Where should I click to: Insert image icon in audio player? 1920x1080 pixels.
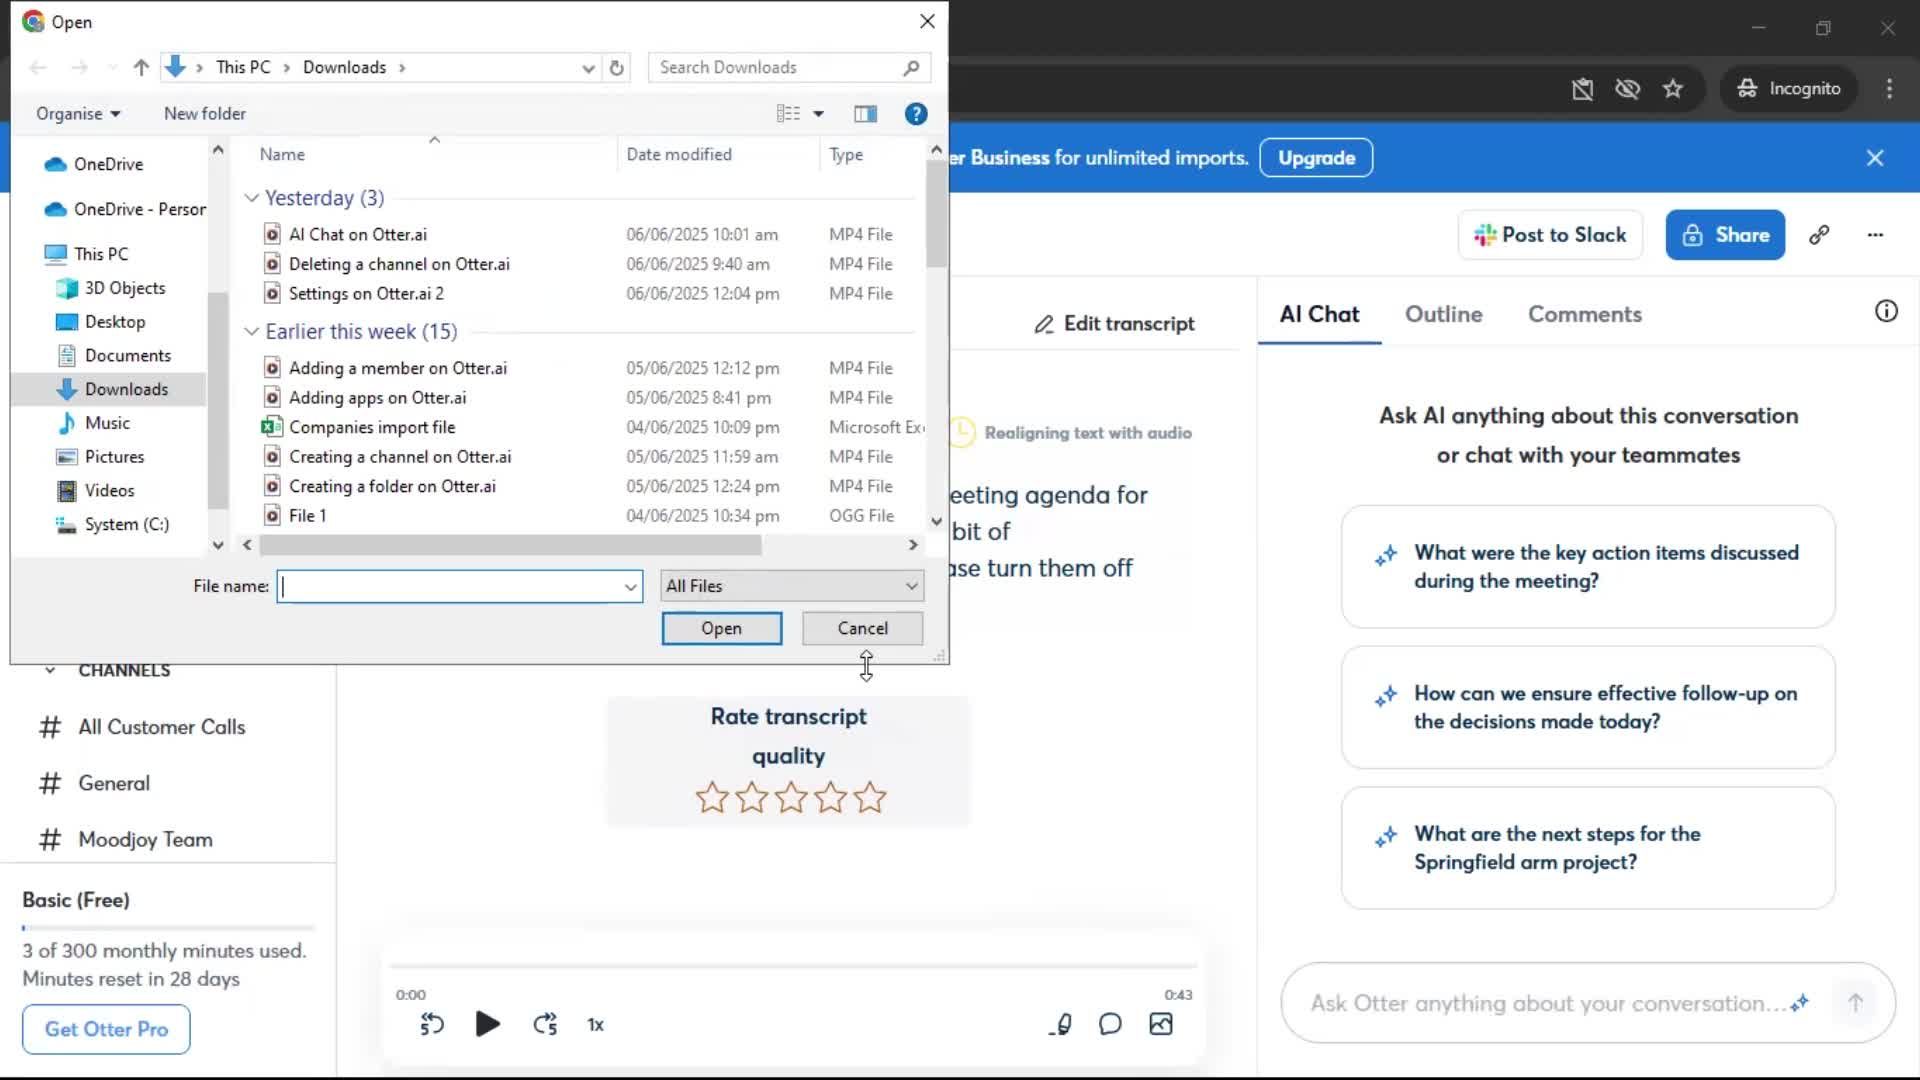1161,1024
